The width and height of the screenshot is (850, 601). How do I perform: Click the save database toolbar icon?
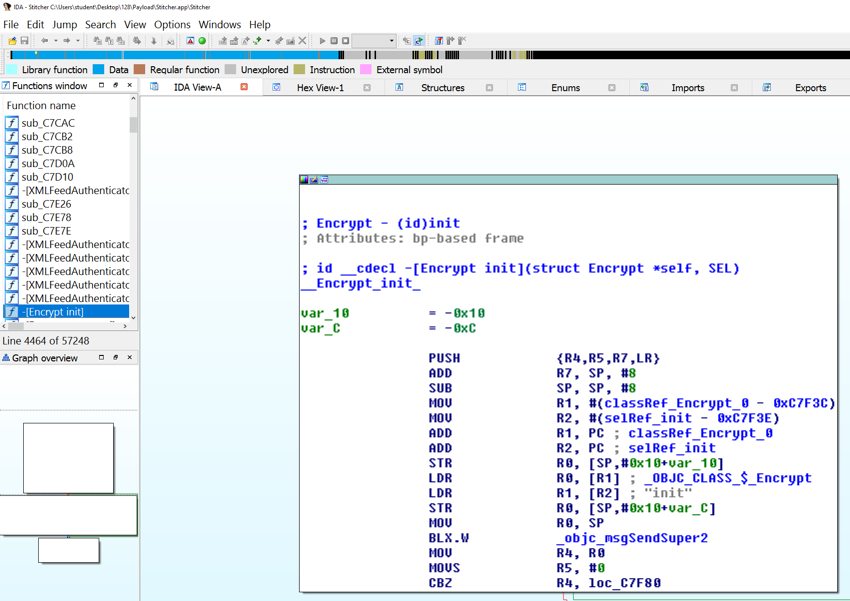click(24, 41)
